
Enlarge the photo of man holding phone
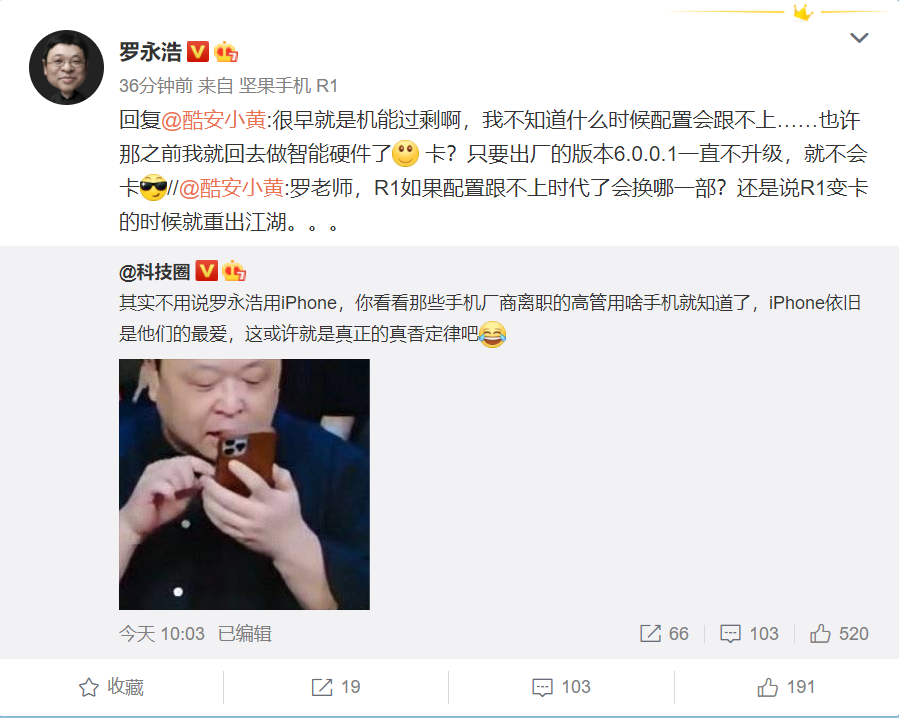(x=244, y=484)
